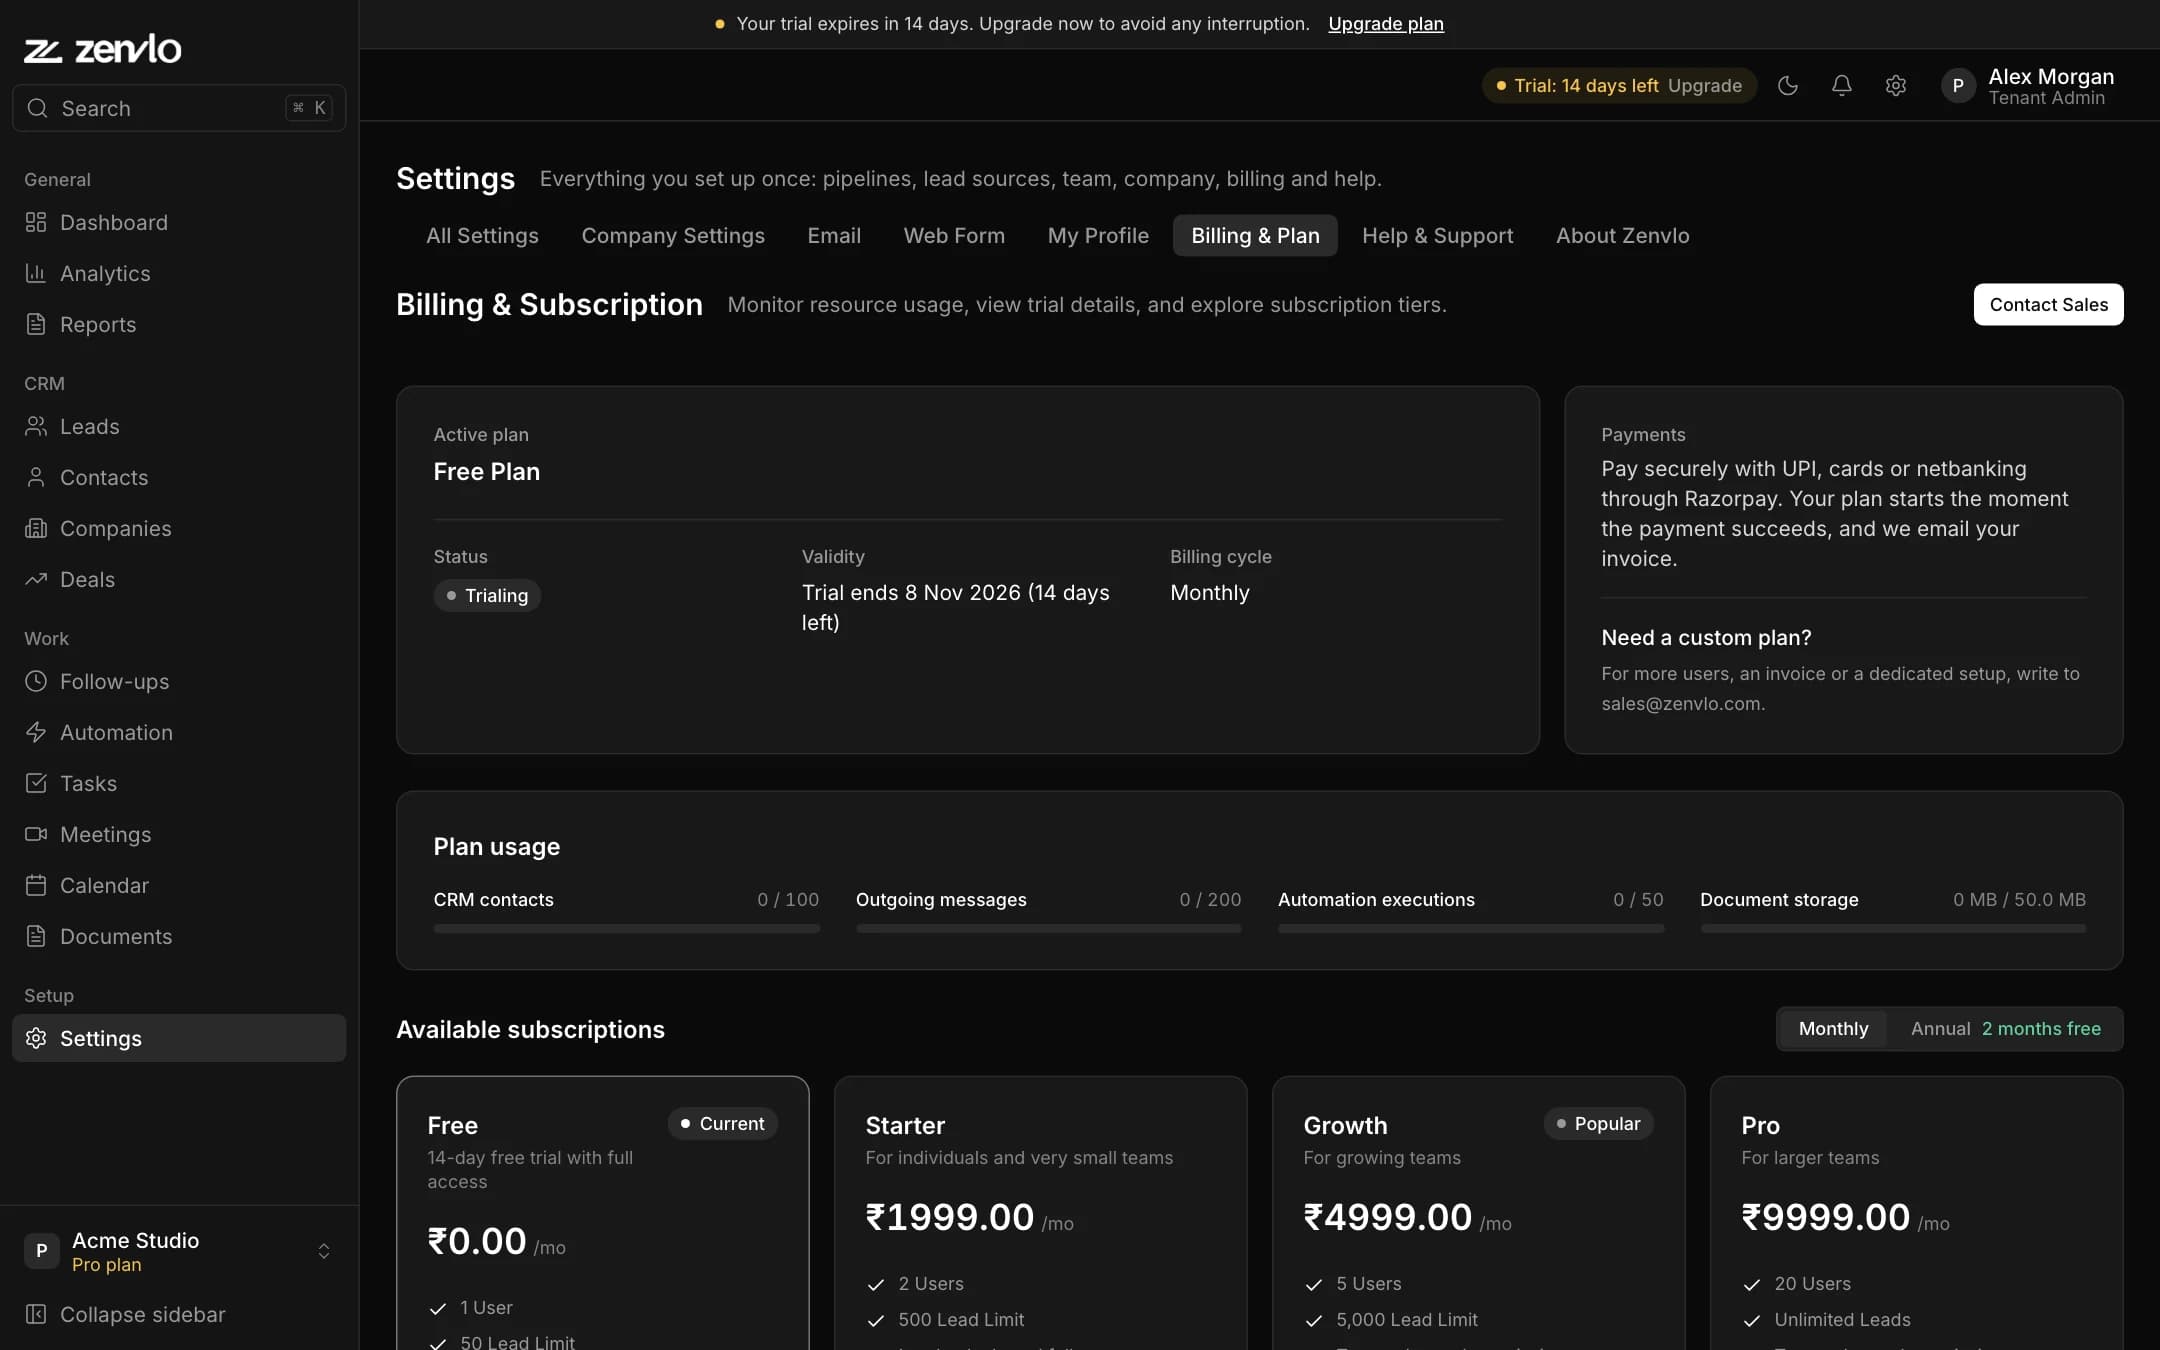Go to Reports in sidebar

tap(179, 324)
